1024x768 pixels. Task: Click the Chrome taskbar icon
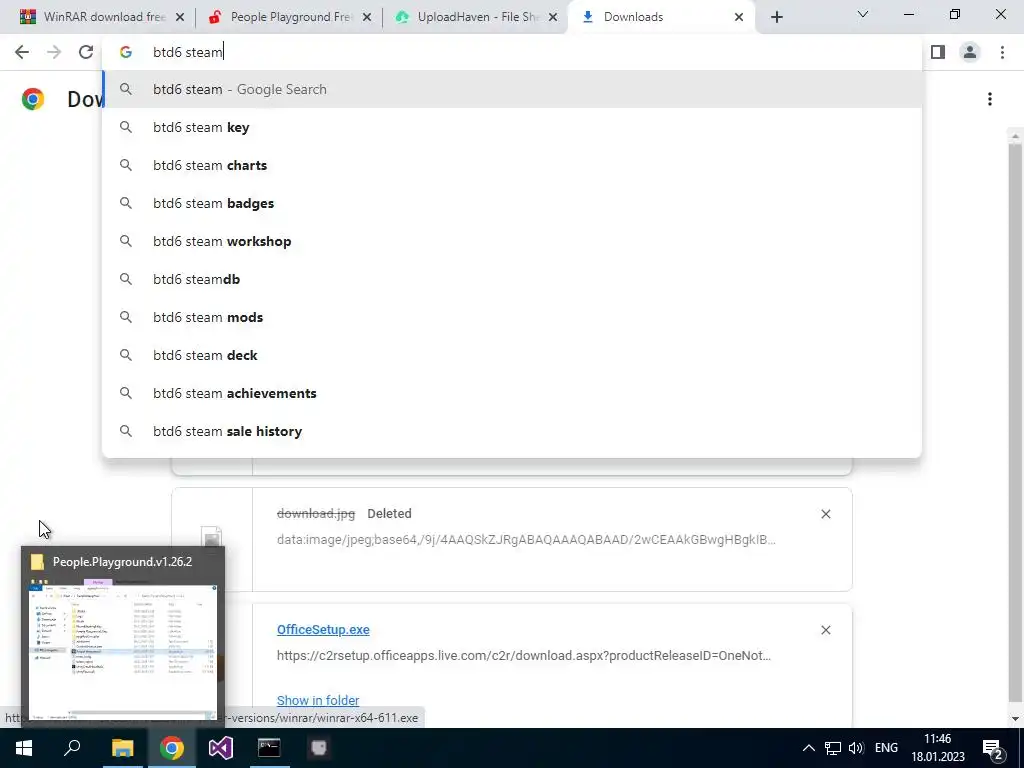(x=171, y=748)
